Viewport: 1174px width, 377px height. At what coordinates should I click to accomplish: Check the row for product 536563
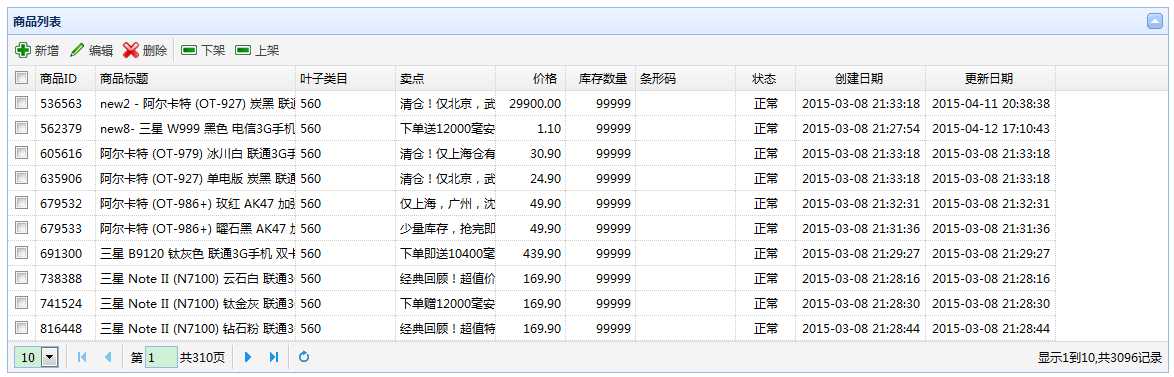pyautogui.click(x=22, y=103)
